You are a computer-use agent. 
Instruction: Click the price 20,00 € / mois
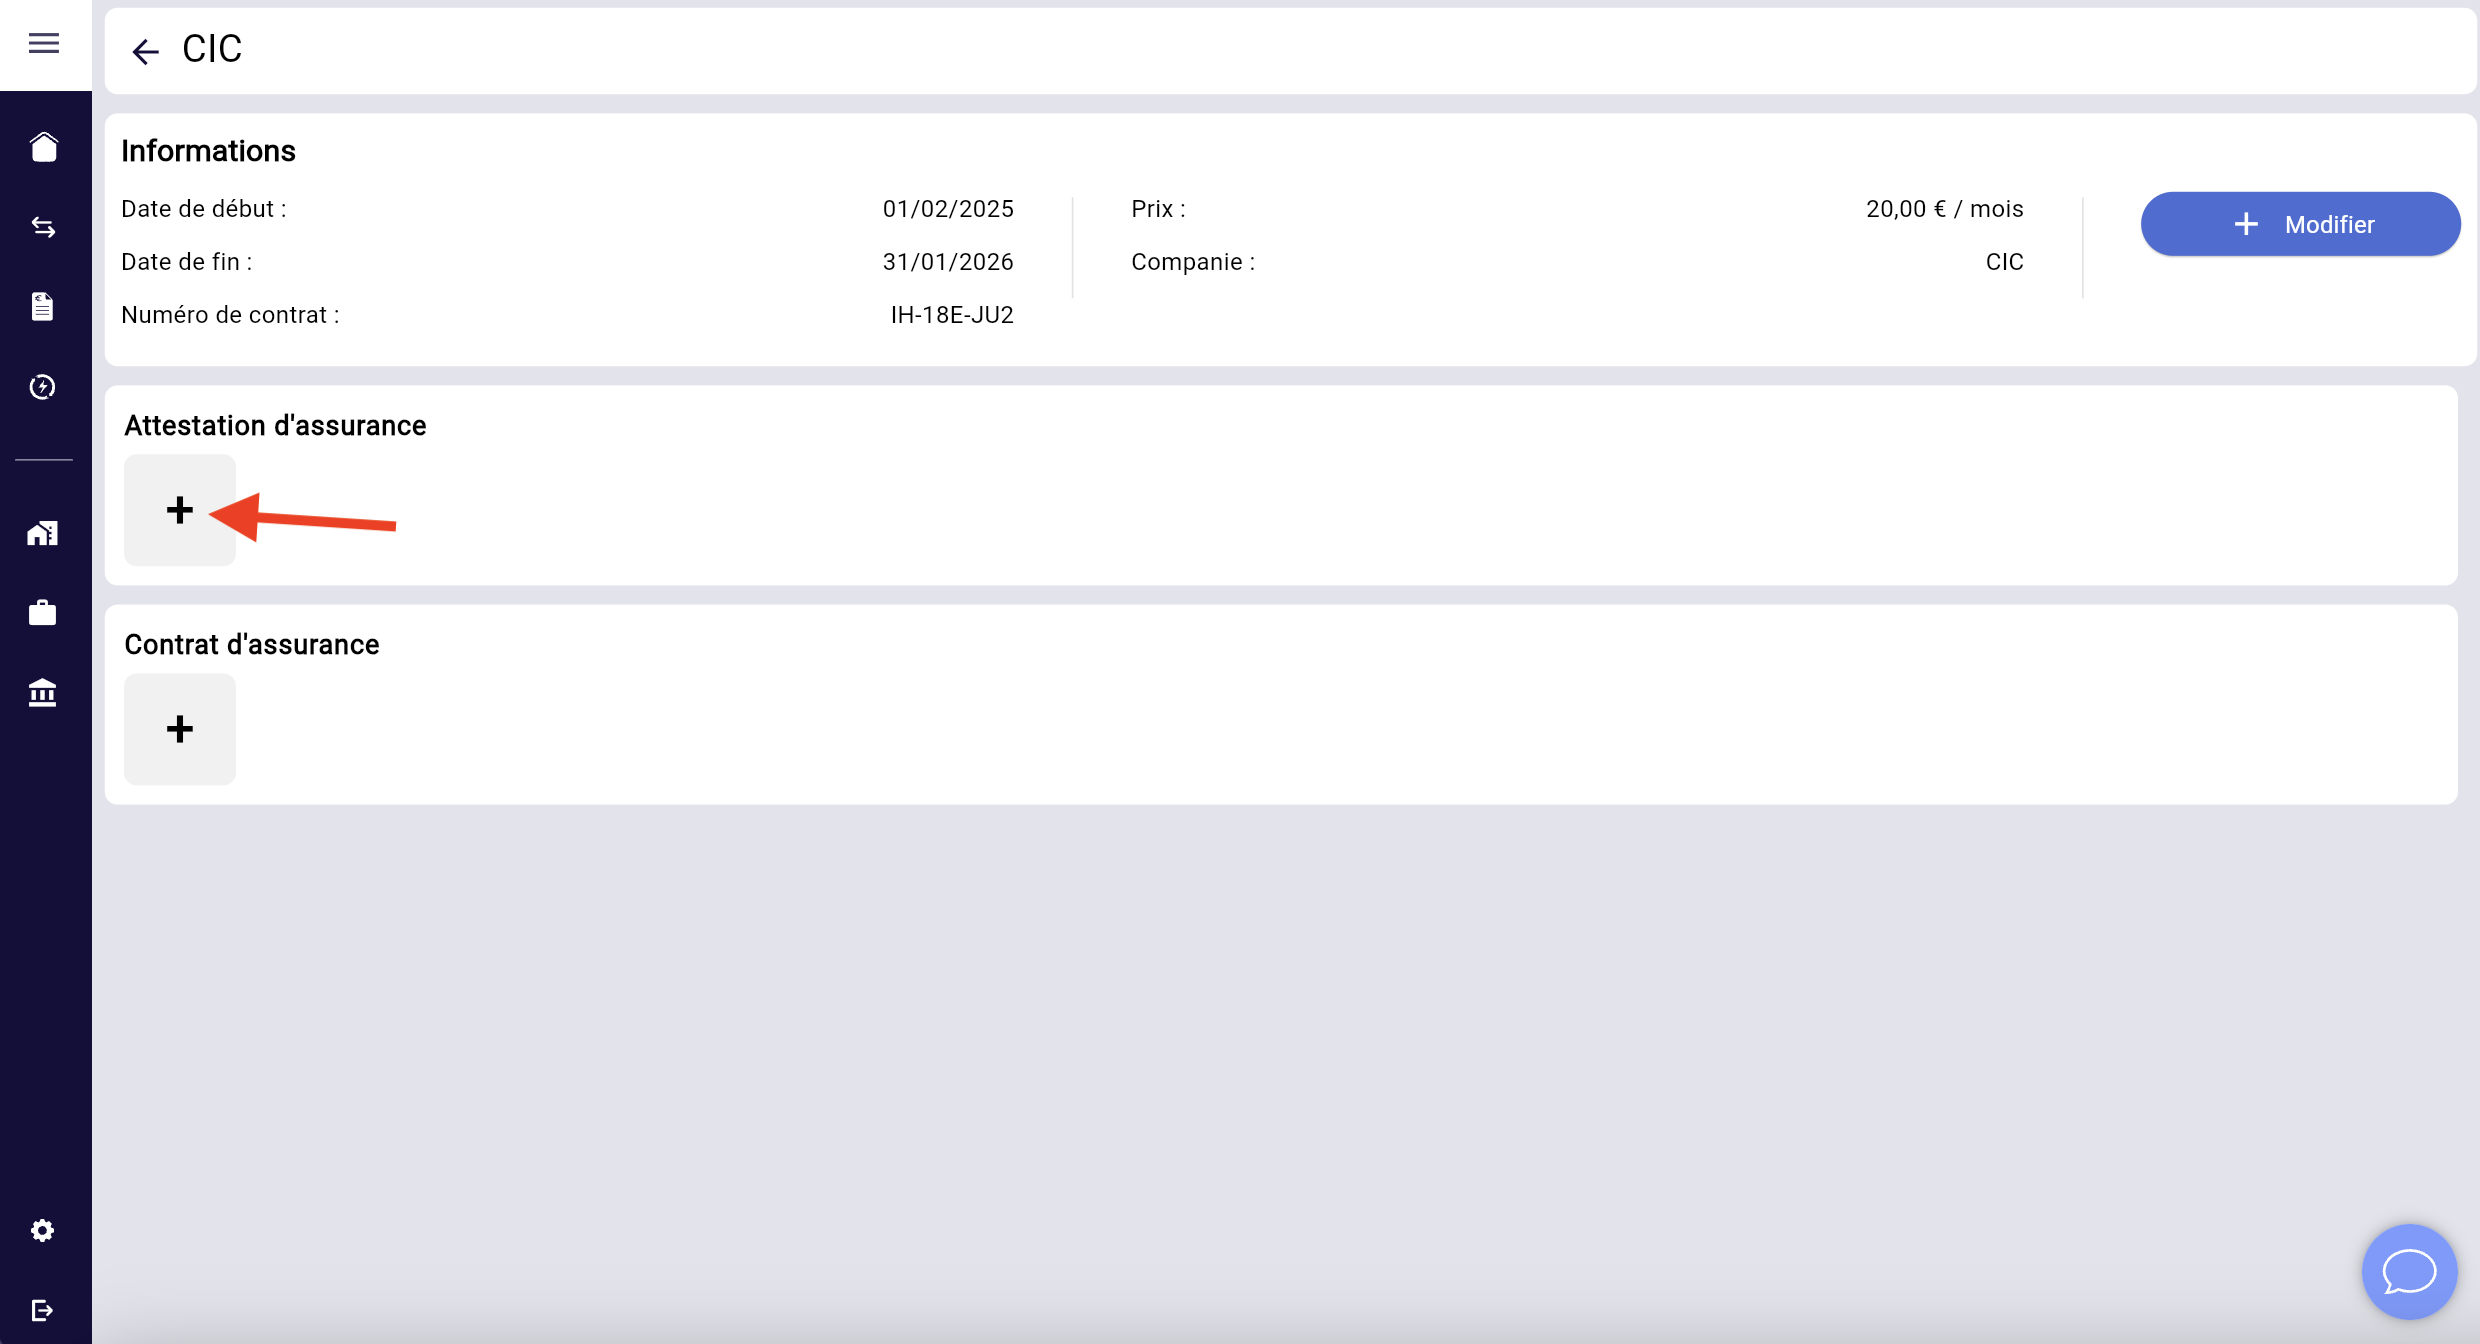coord(1944,209)
